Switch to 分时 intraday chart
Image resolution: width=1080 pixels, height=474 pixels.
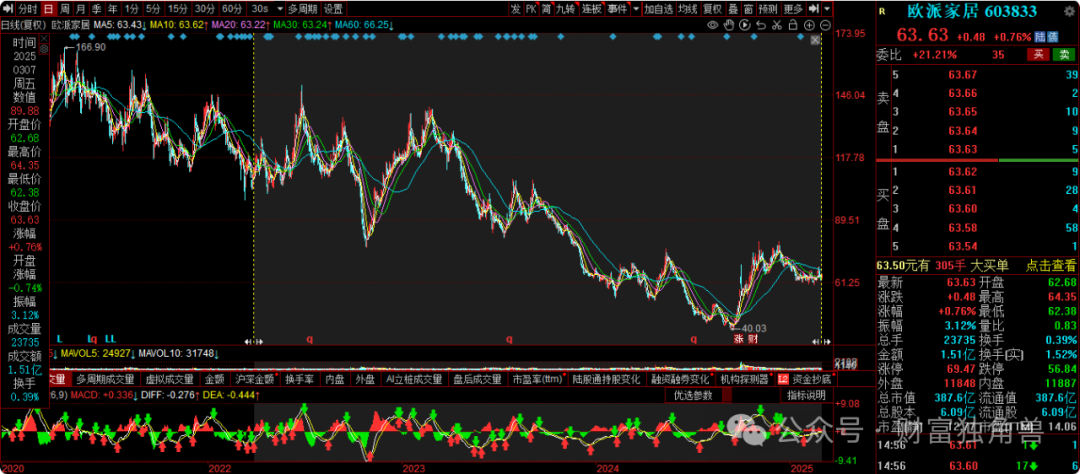pyautogui.click(x=28, y=9)
